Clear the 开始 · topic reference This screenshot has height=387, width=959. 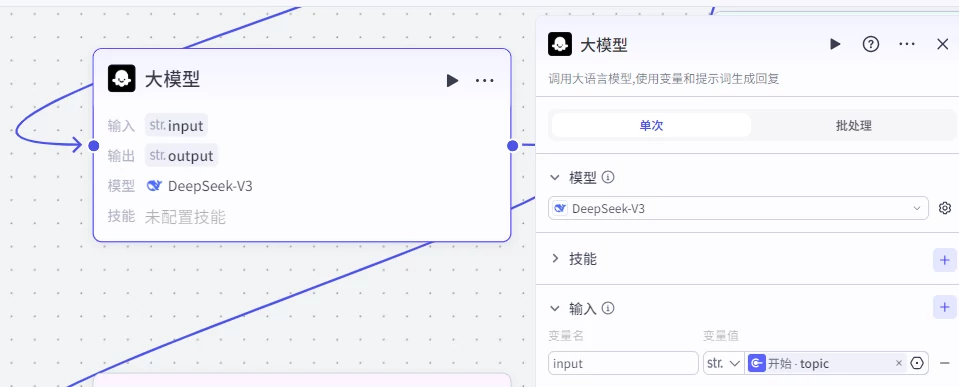pyautogui.click(x=898, y=363)
